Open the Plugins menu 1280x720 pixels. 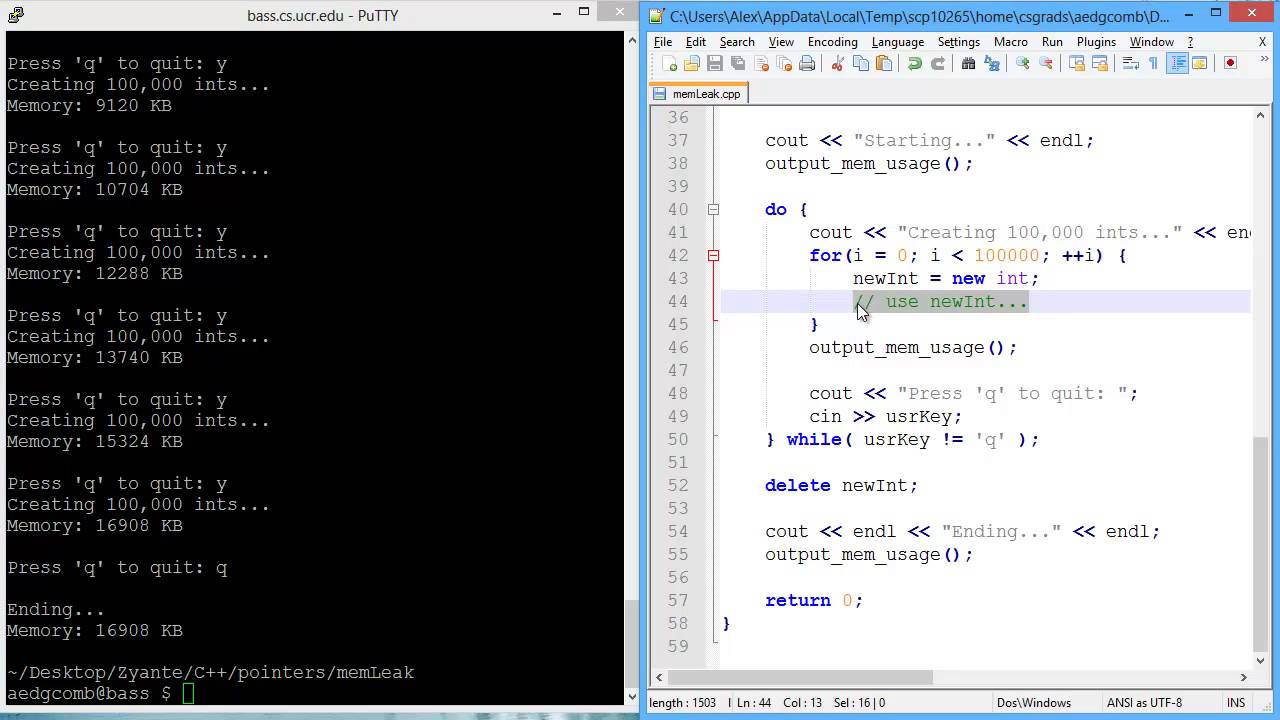[1096, 42]
